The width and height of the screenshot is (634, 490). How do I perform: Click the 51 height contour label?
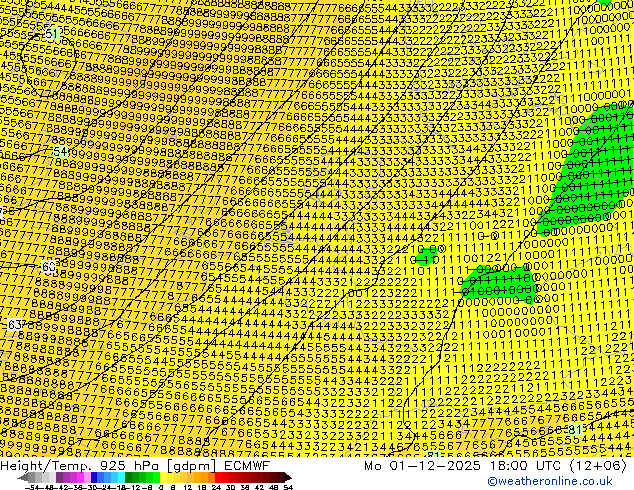[51, 34]
